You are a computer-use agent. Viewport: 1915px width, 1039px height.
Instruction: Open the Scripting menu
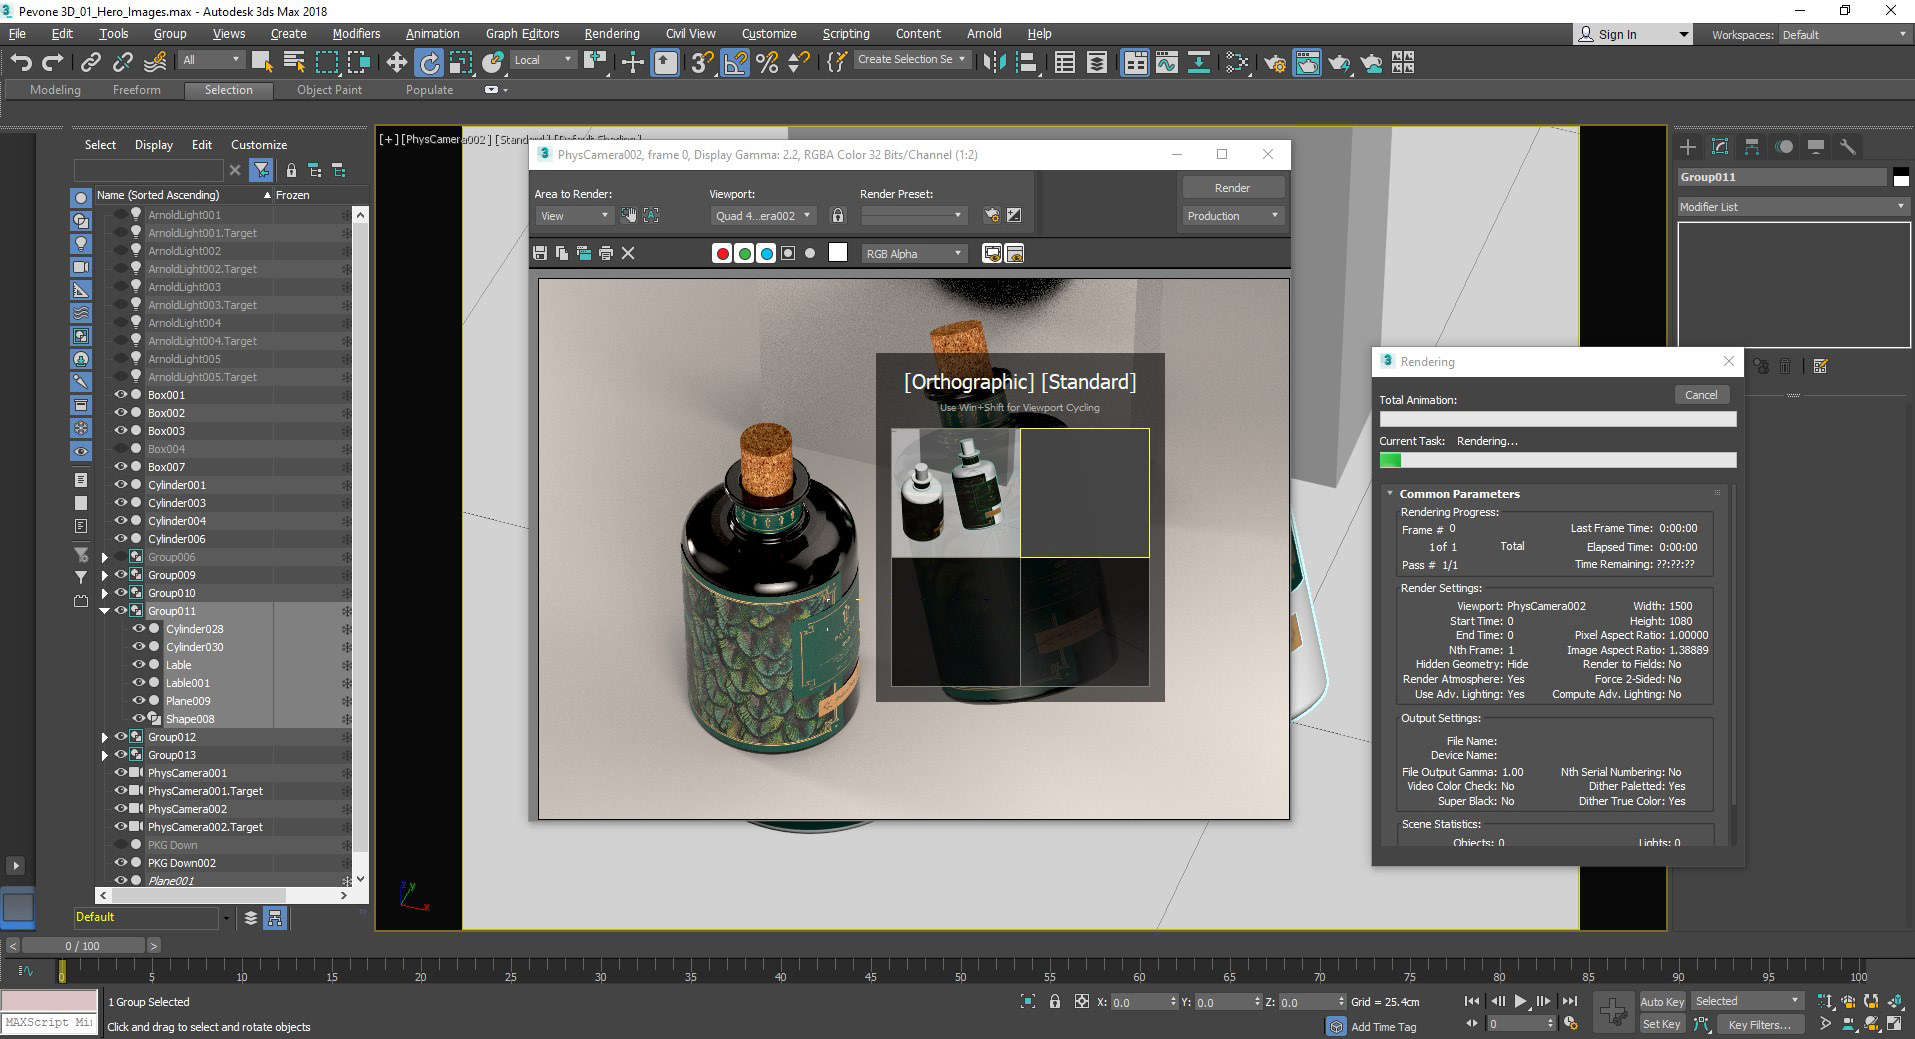click(846, 34)
